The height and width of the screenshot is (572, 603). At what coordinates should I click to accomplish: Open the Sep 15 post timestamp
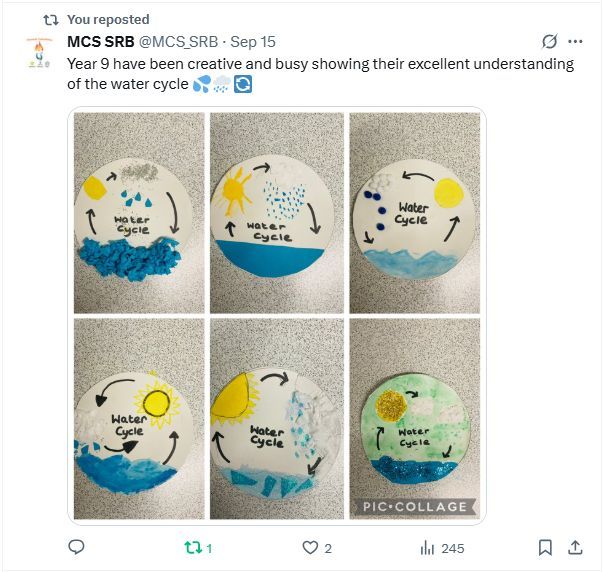click(253, 42)
